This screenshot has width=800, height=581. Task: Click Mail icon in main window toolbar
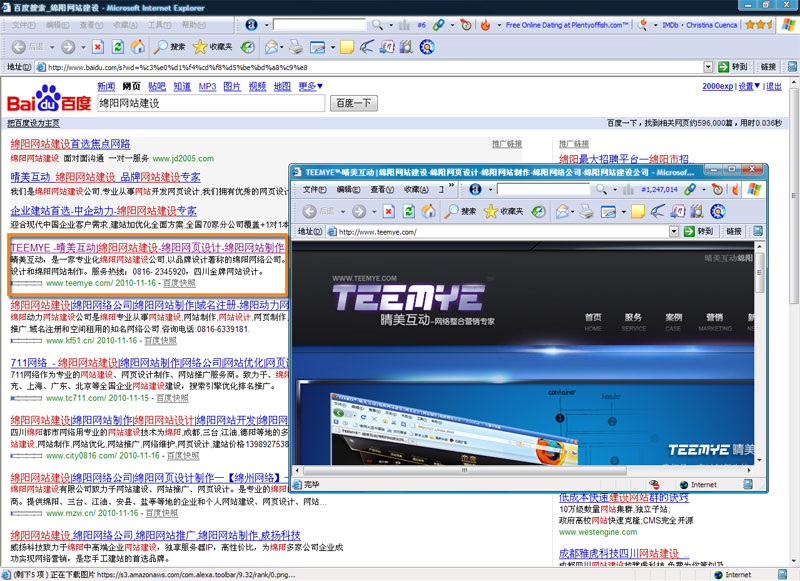(271, 47)
